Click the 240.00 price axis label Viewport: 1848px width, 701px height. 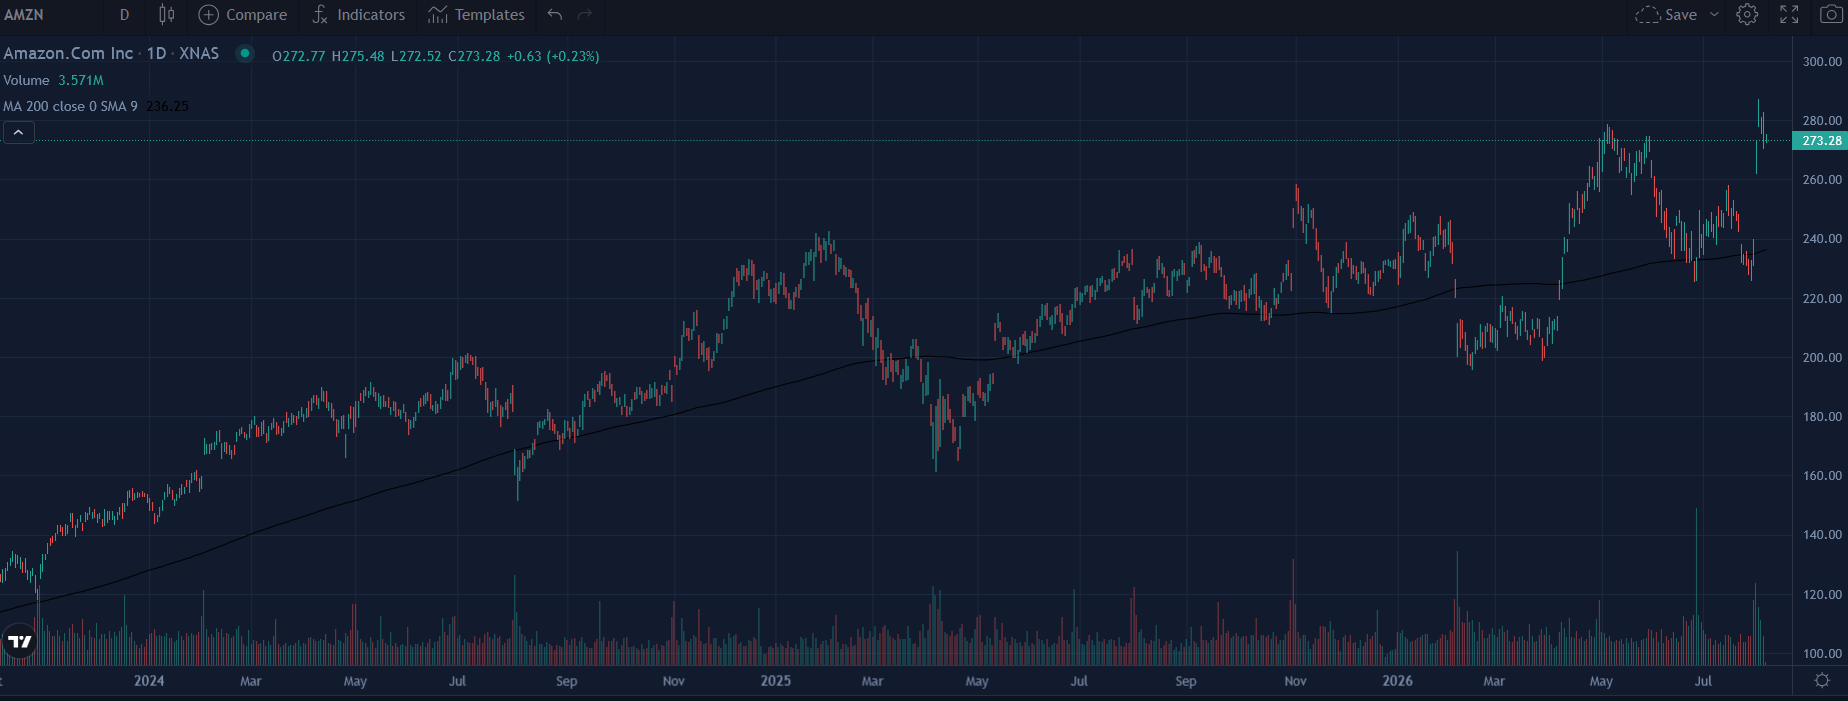coord(1822,239)
